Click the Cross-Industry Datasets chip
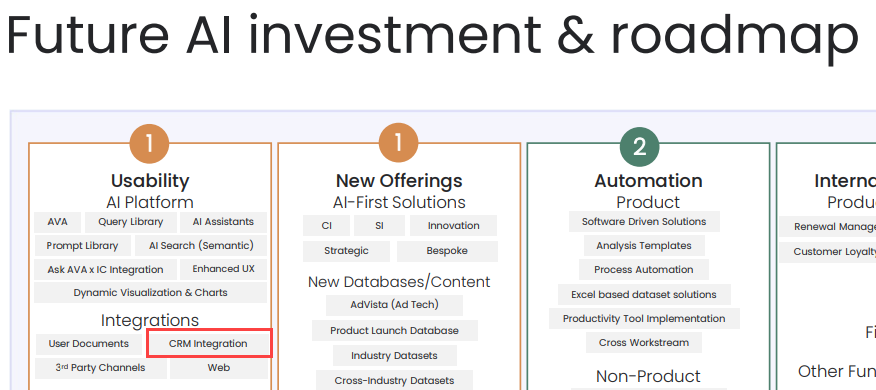 394,381
